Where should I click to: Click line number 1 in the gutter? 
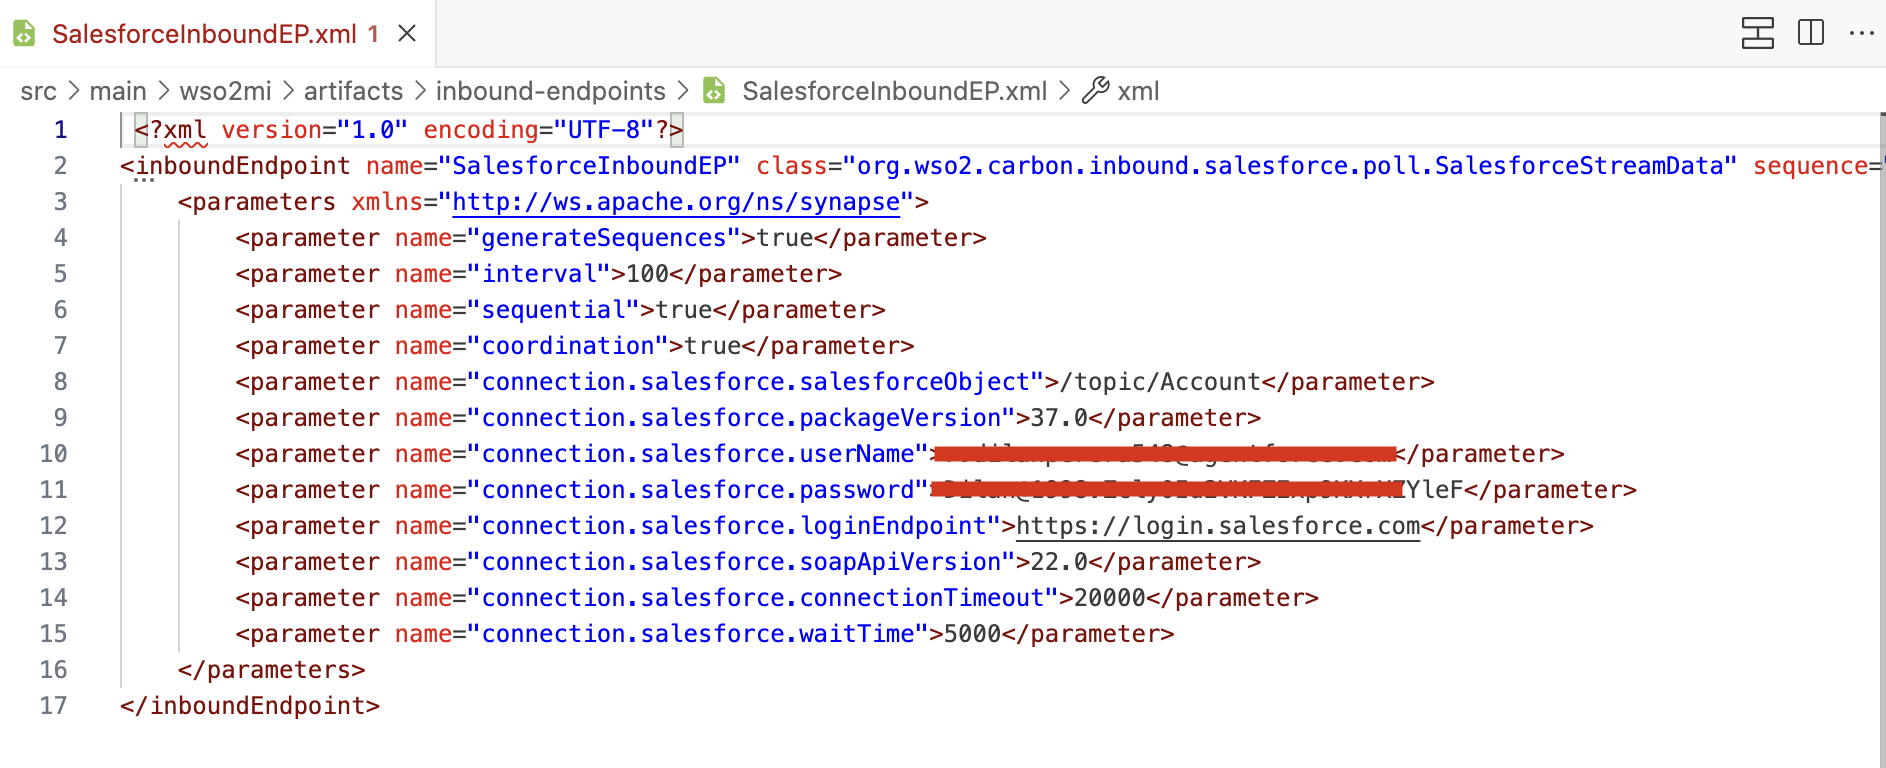[60, 130]
